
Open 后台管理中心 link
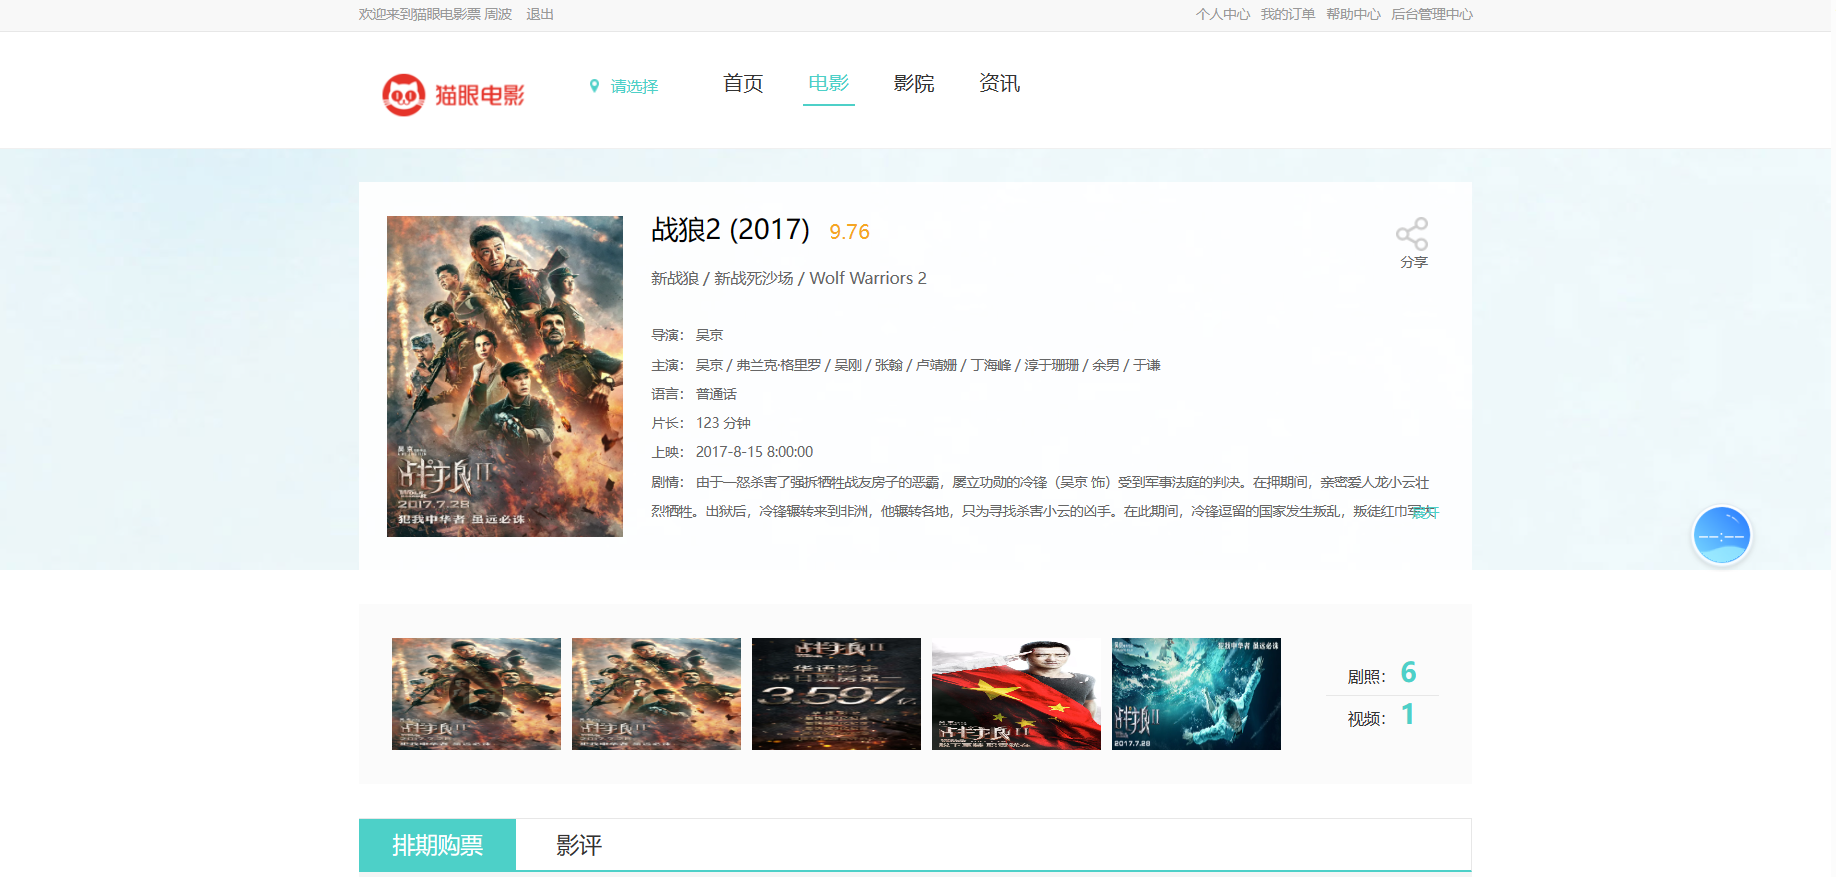tap(1432, 14)
